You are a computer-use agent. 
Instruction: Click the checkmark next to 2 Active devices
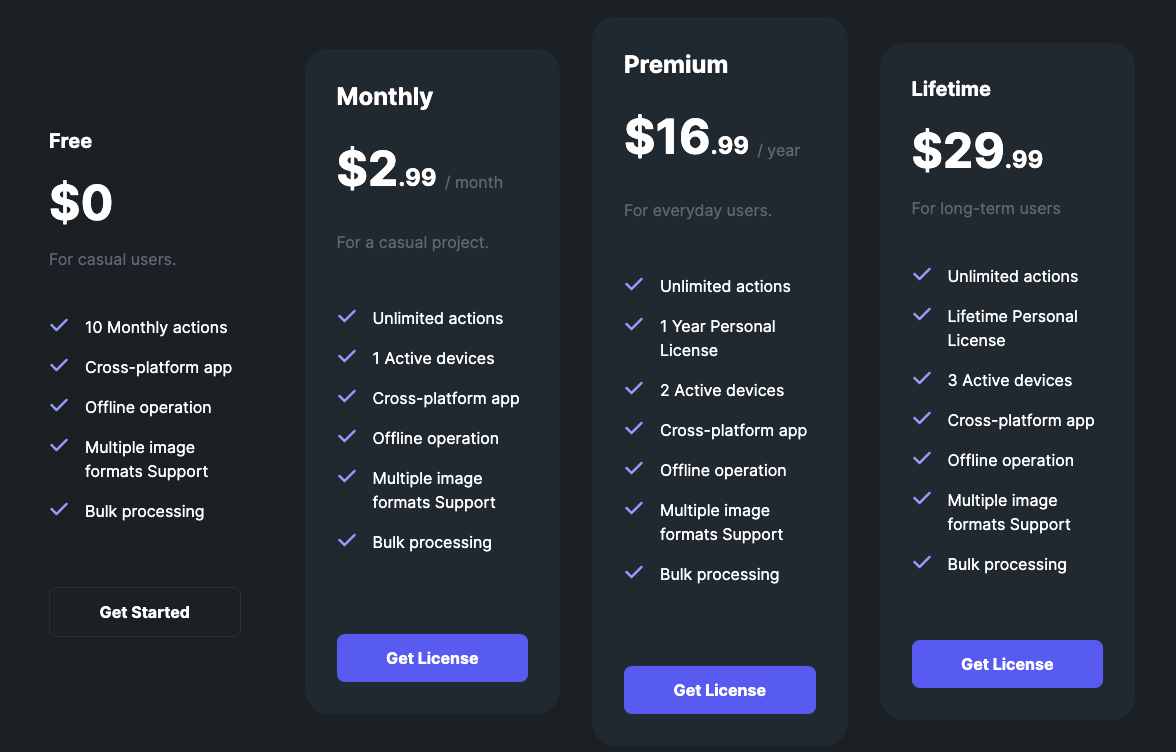point(633,389)
